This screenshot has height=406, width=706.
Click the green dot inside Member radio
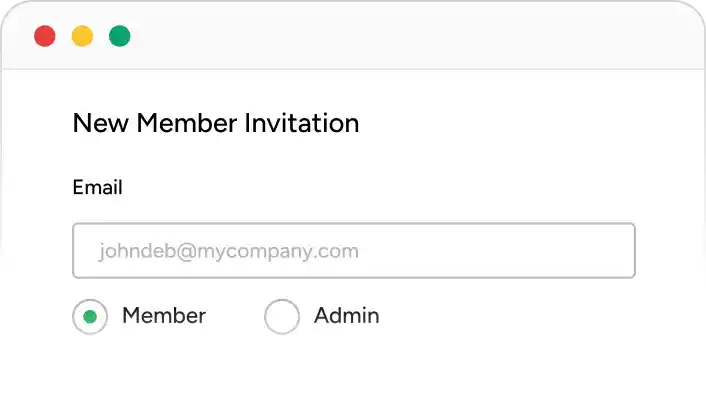pos(90,317)
